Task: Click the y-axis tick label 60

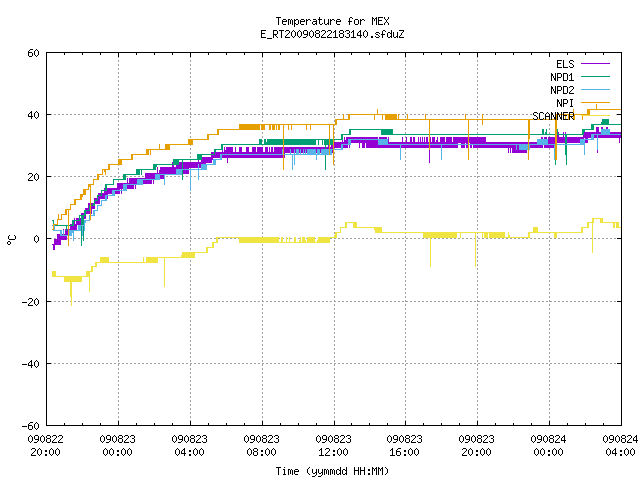Action: tap(33, 53)
